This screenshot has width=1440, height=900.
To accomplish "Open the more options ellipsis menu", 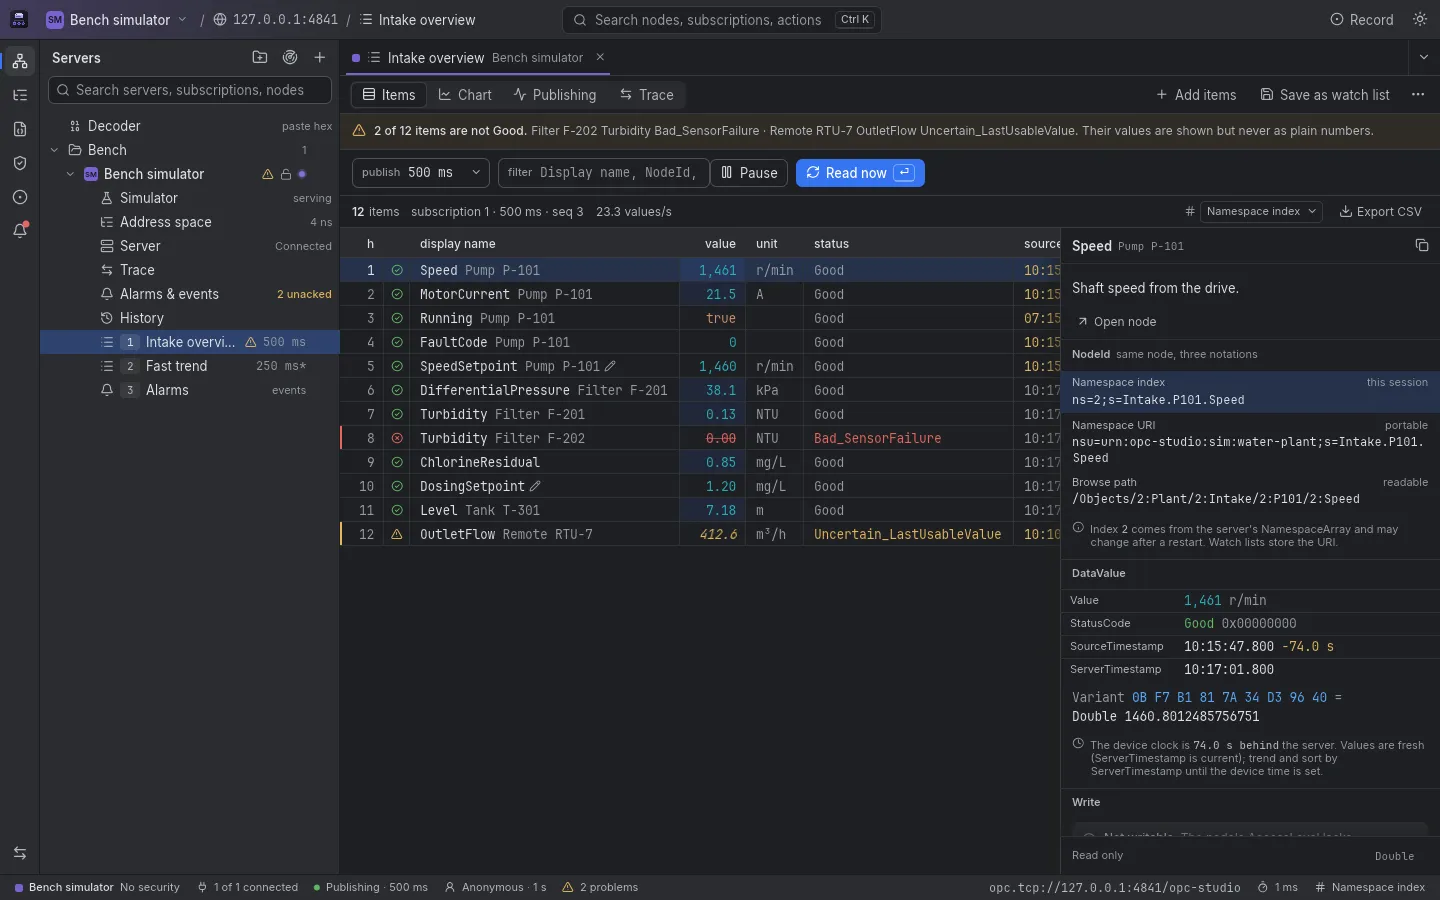I will [1418, 95].
